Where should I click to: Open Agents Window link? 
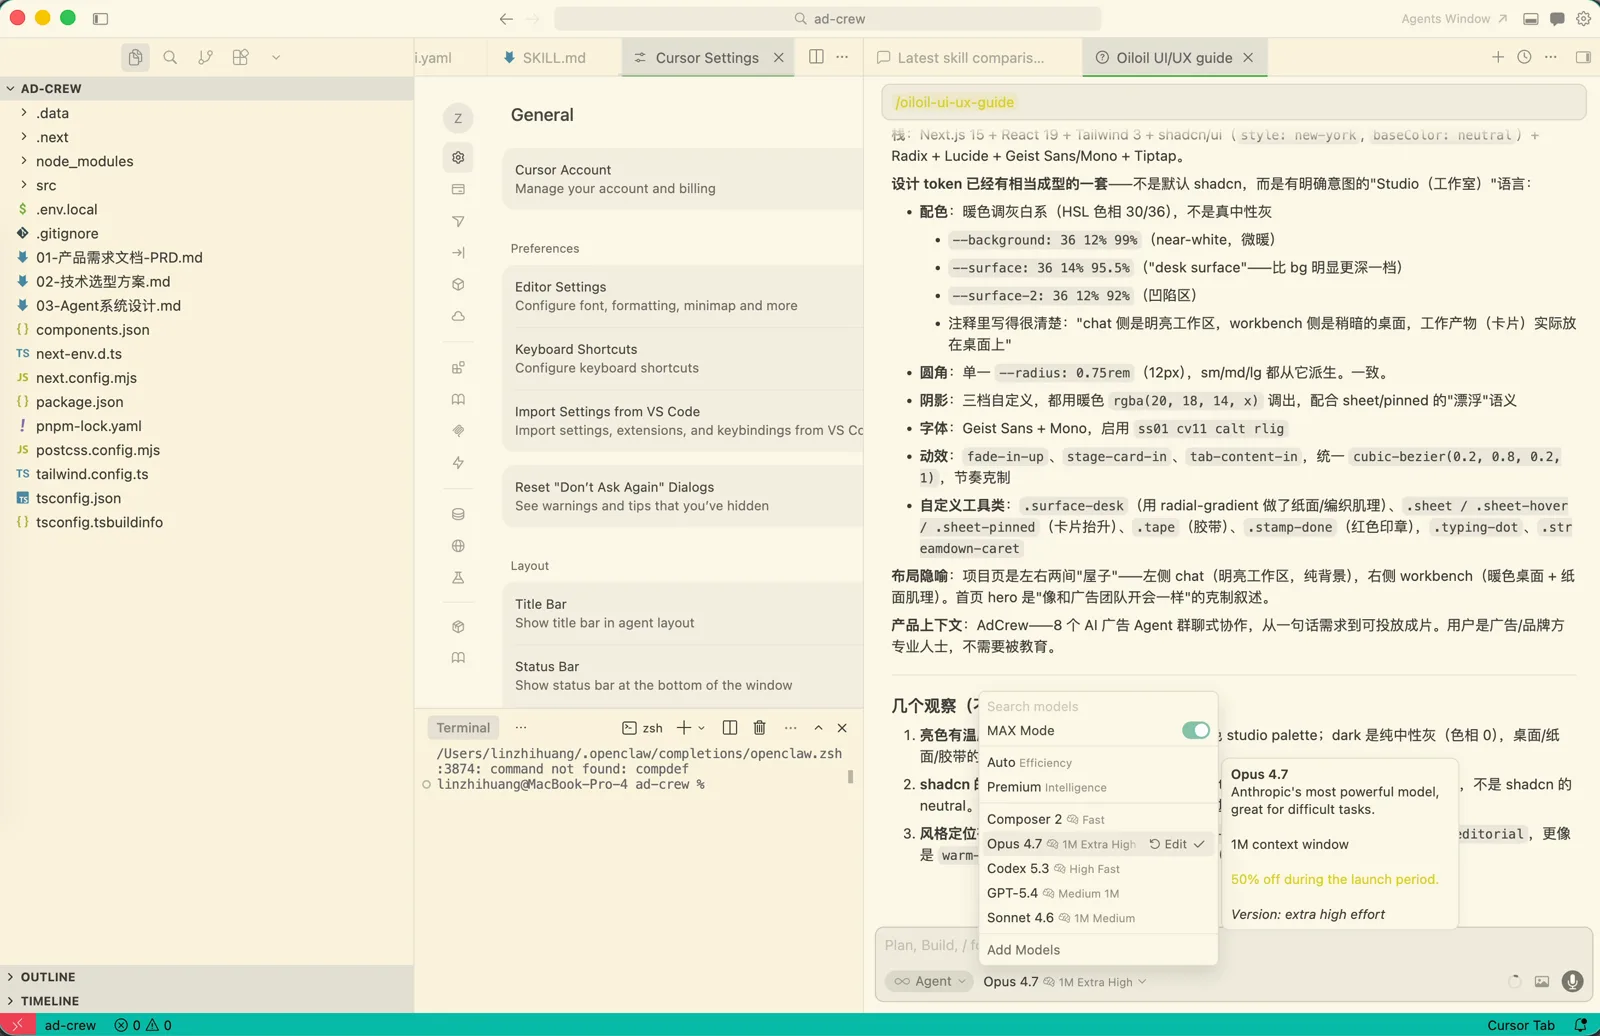[x=1453, y=18]
